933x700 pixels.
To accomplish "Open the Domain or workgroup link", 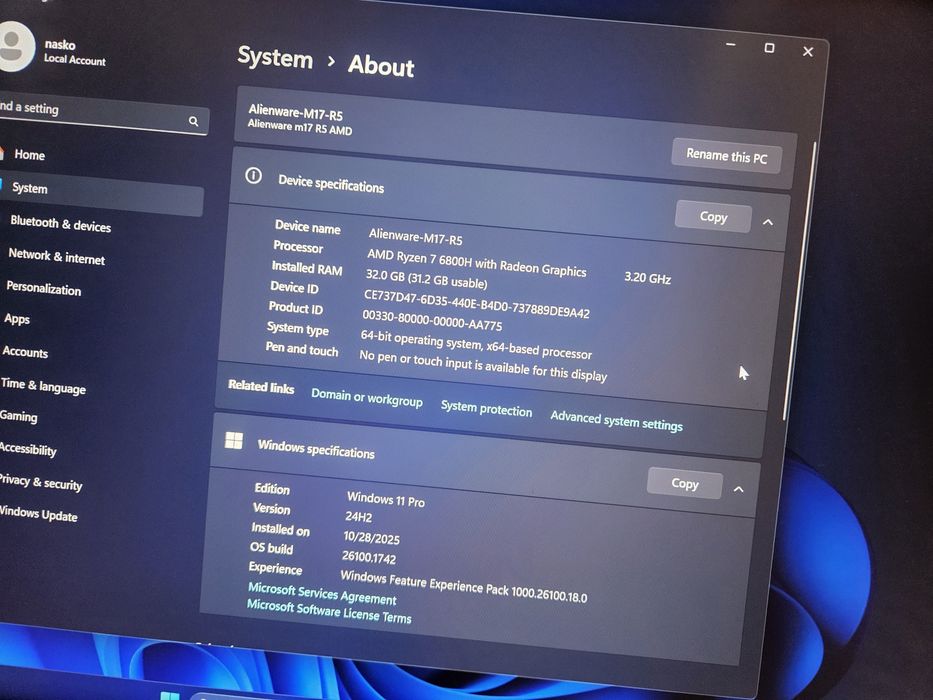I will [x=367, y=398].
